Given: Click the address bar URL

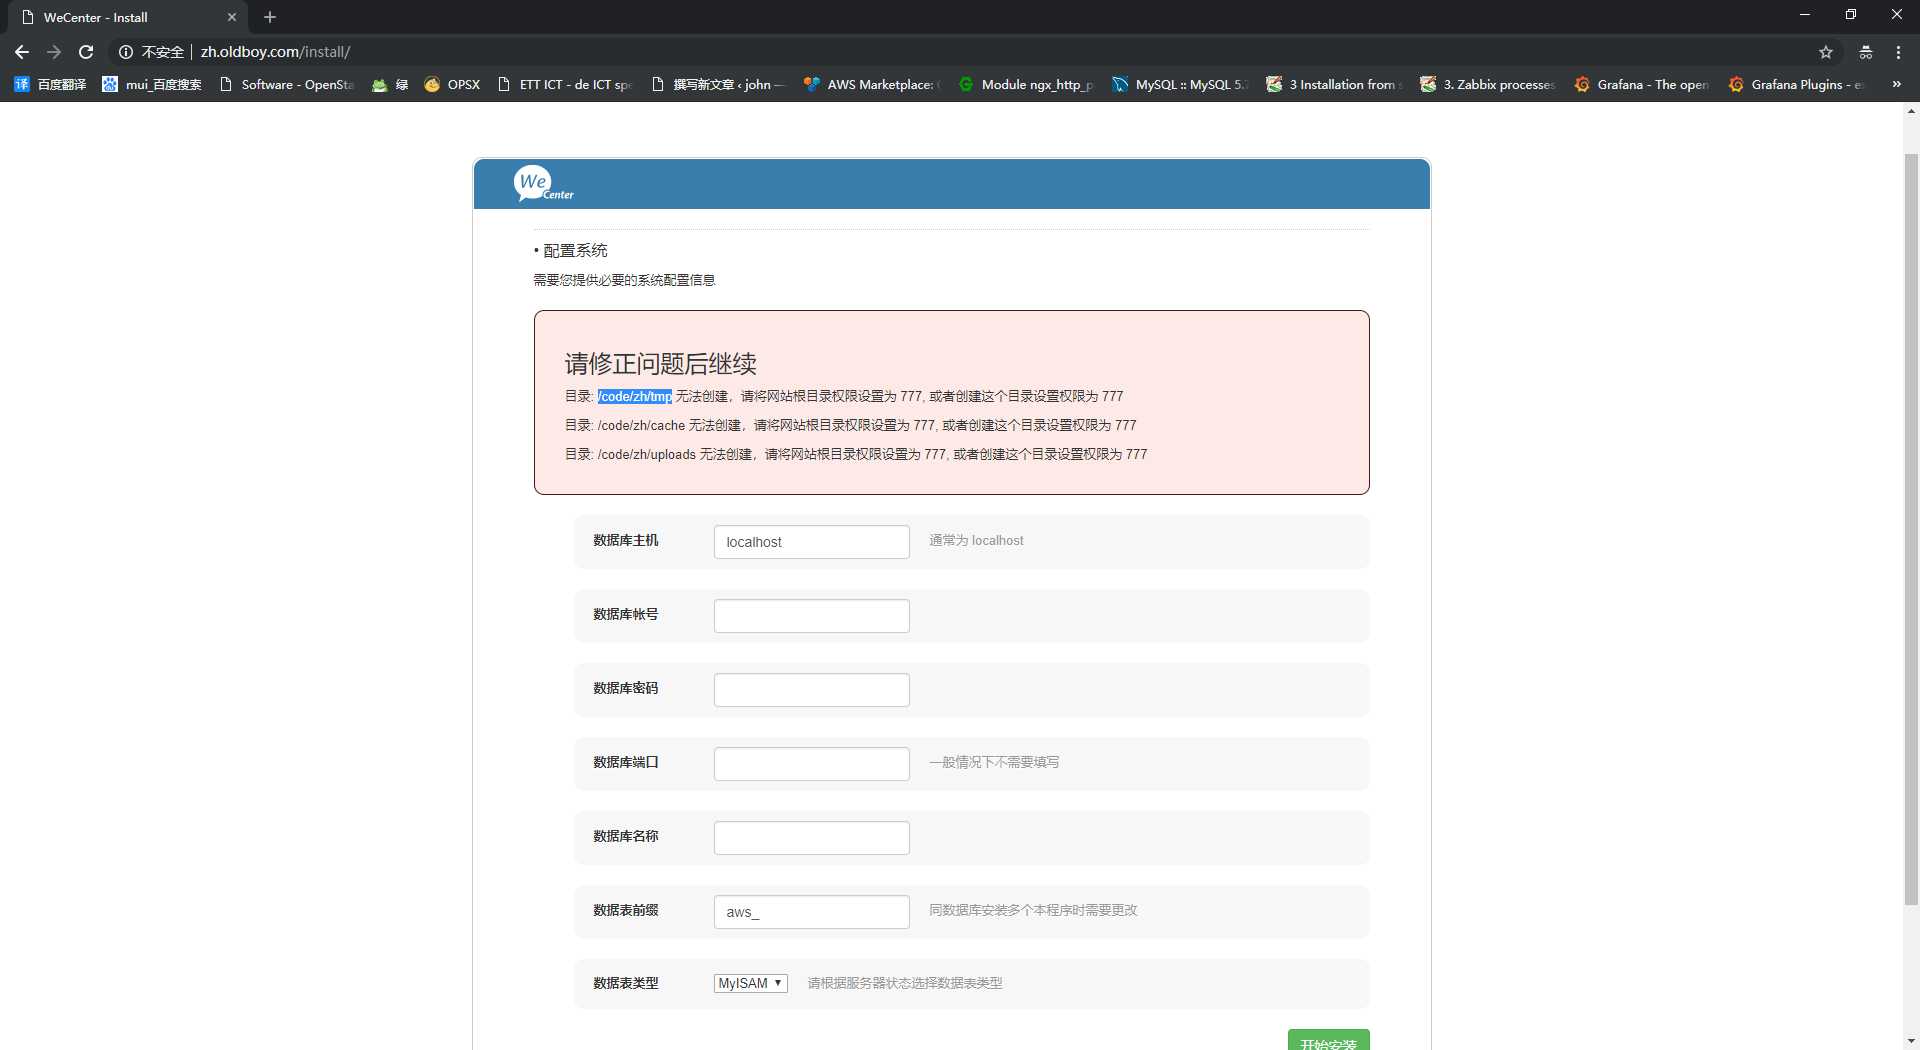Looking at the screenshot, I should coord(275,52).
